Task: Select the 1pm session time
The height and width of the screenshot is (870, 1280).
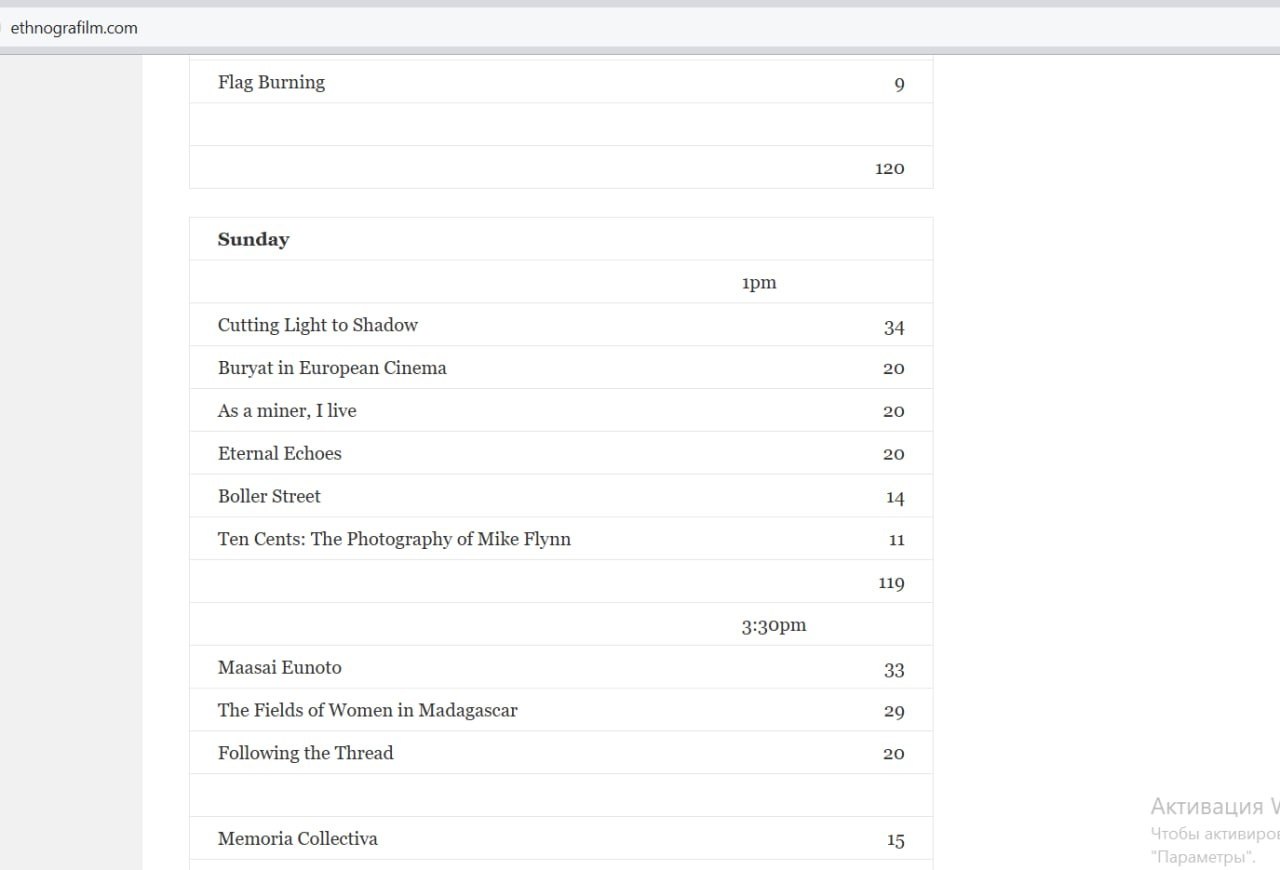Action: click(x=758, y=283)
